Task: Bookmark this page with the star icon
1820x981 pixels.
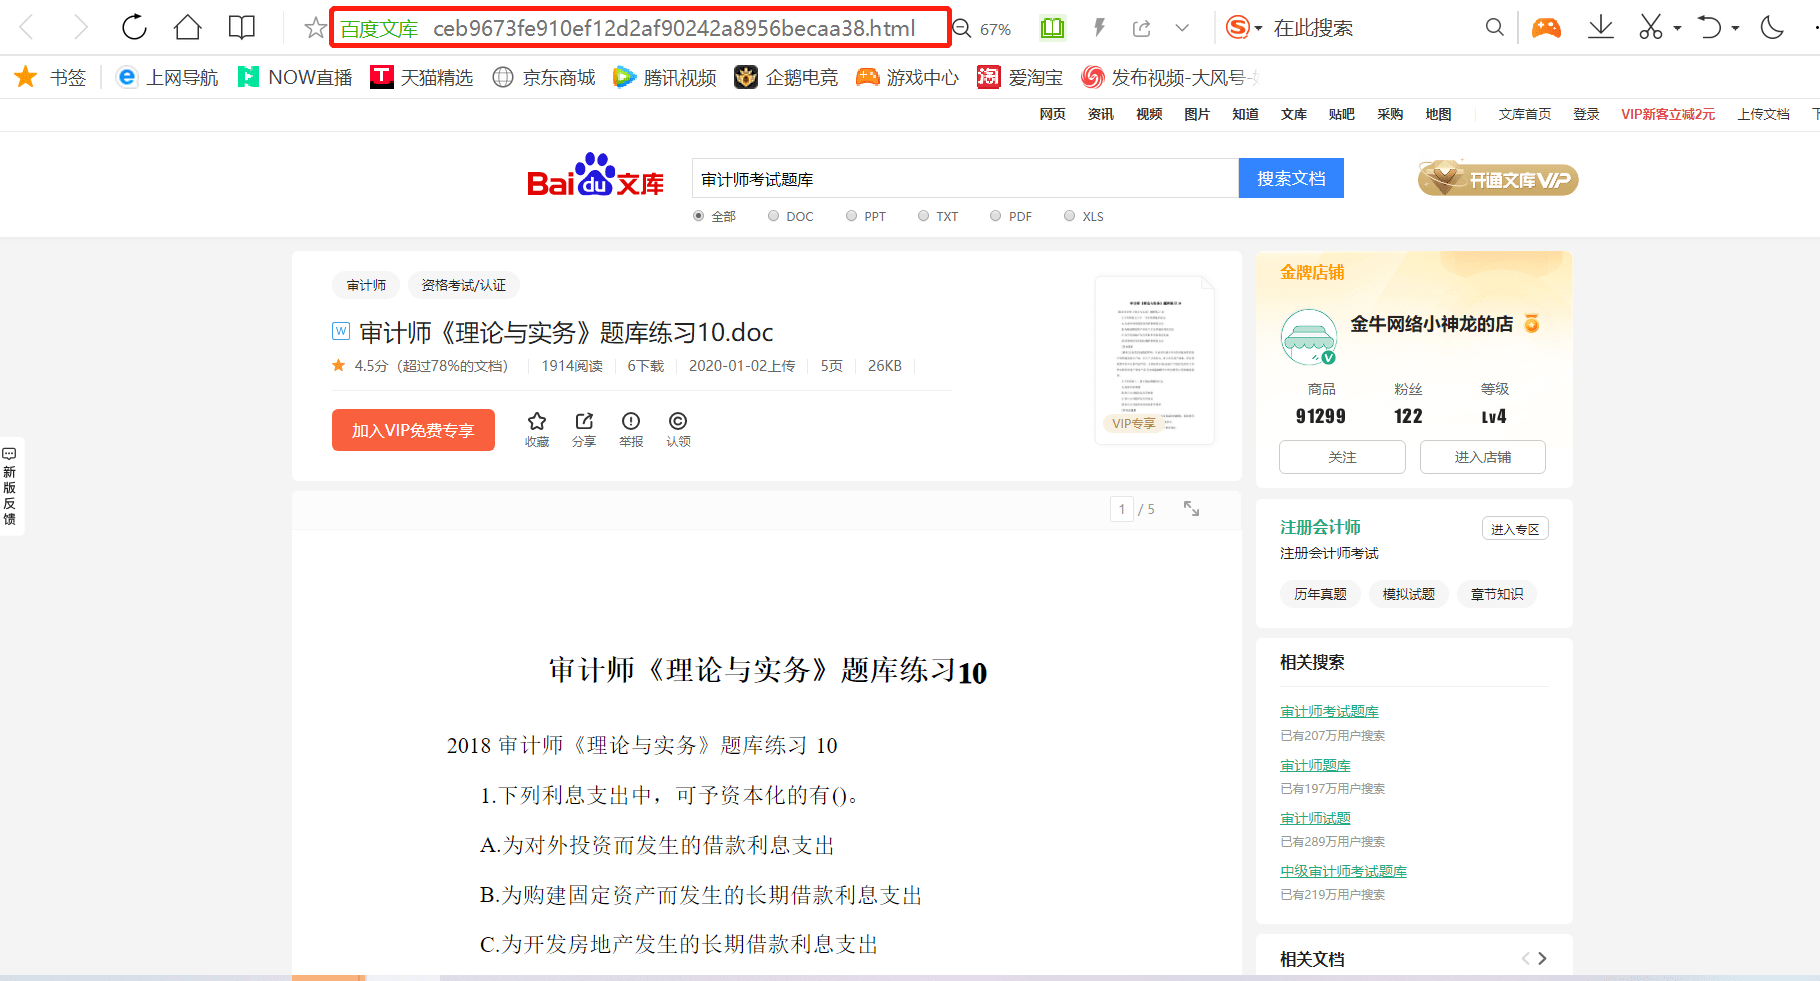Action: tap(315, 28)
